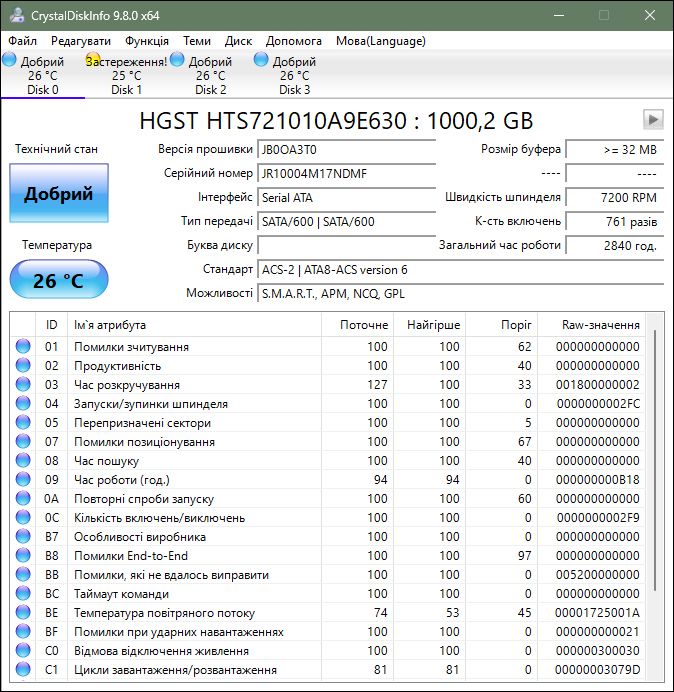Click raw value 0000003079D in row C1
The width and height of the screenshot is (674, 692).
[597, 669]
